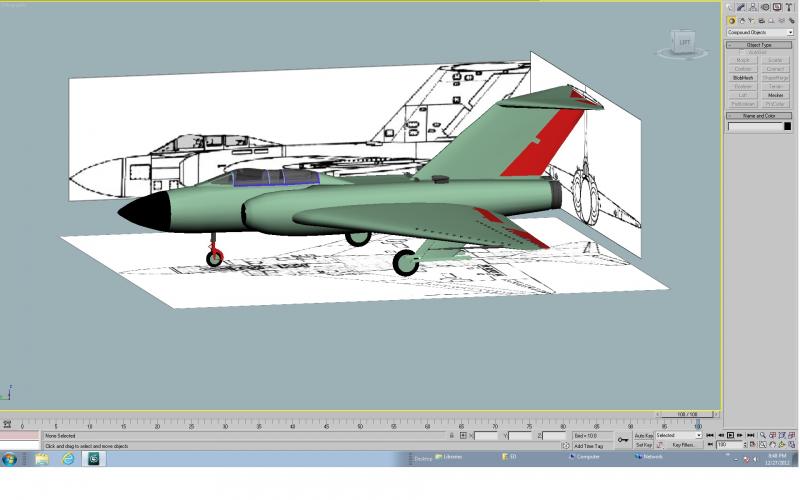Image resolution: width=800 pixels, height=500 pixels.
Task: Open the Modify command panel tab
Action: point(741,7)
